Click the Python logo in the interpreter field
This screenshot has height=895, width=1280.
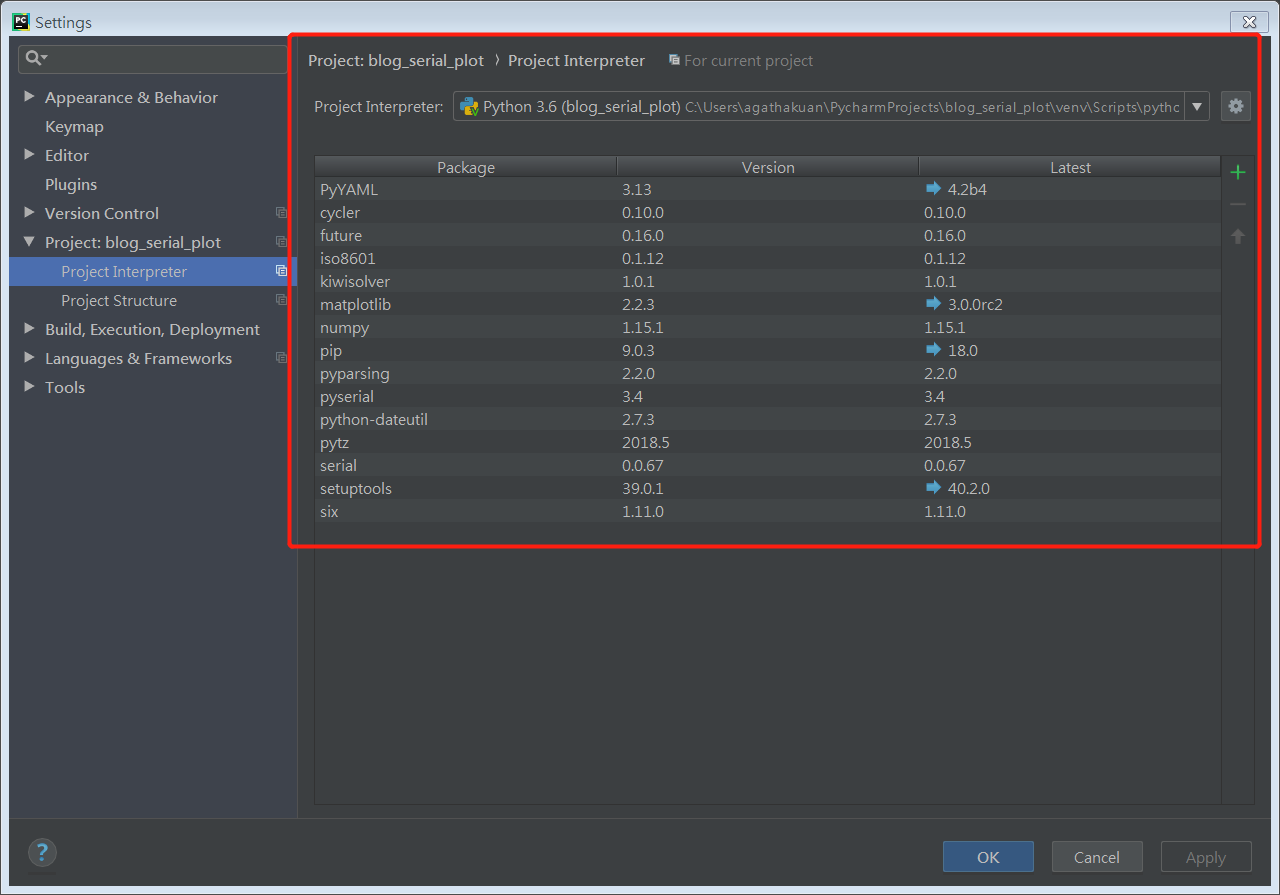[x=470, y=105]
